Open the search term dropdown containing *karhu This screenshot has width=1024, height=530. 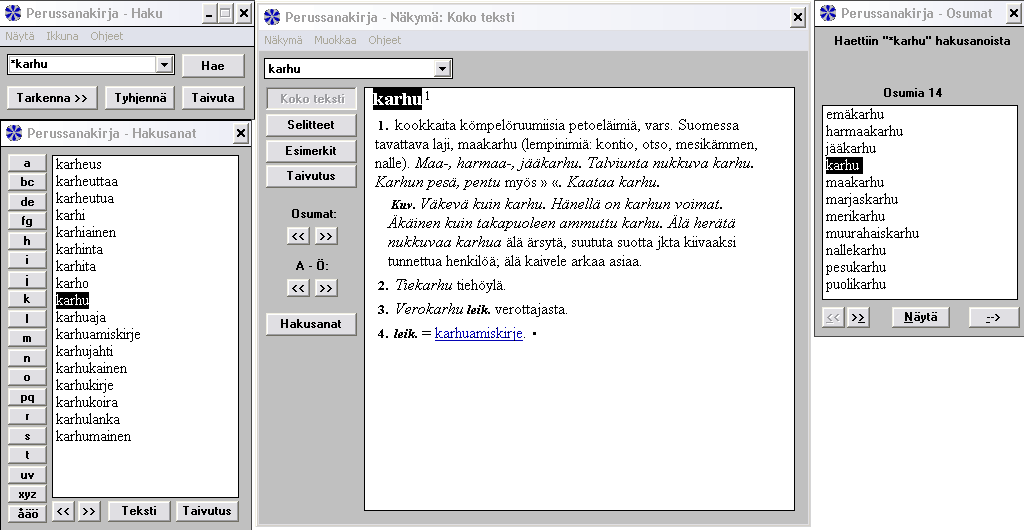pyautogui.click(x=164, y=65)
